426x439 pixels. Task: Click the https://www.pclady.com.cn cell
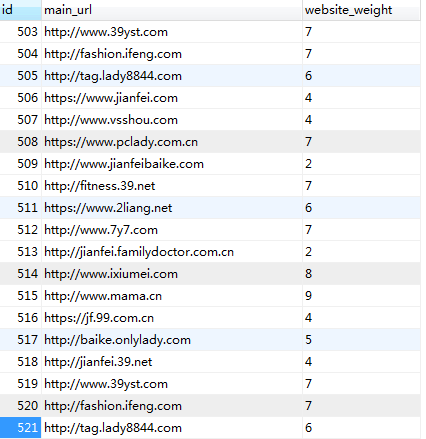(x=172, y=142)
